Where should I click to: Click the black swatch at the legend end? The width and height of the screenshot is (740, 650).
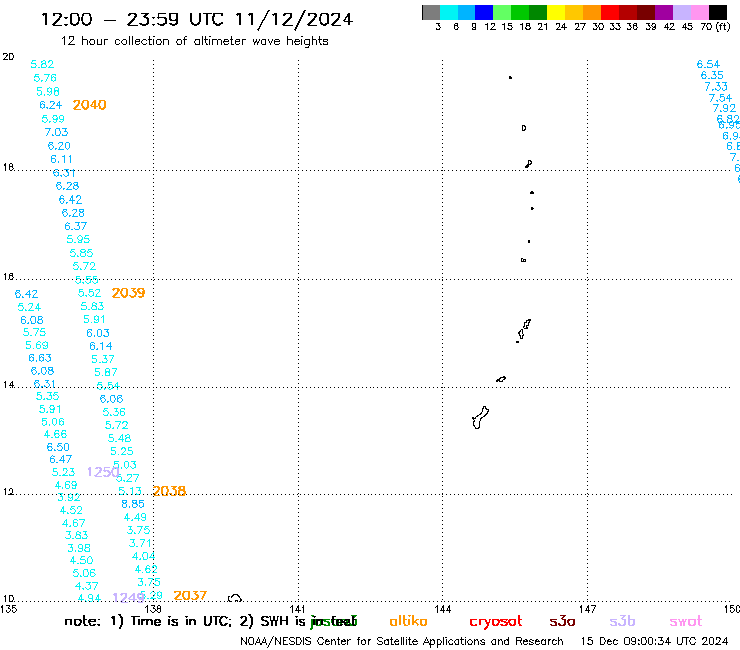point(717,12)
